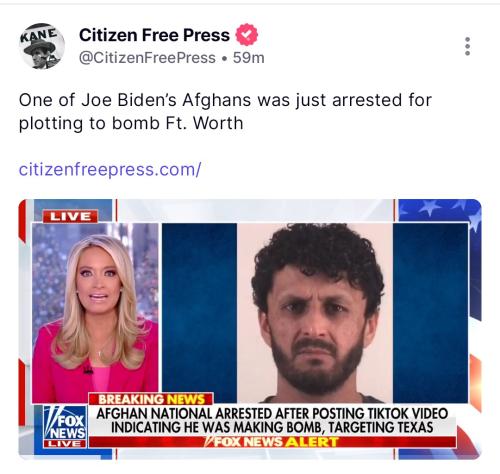
Task: Click the 59m post timestamp
Action: point(249,58)
